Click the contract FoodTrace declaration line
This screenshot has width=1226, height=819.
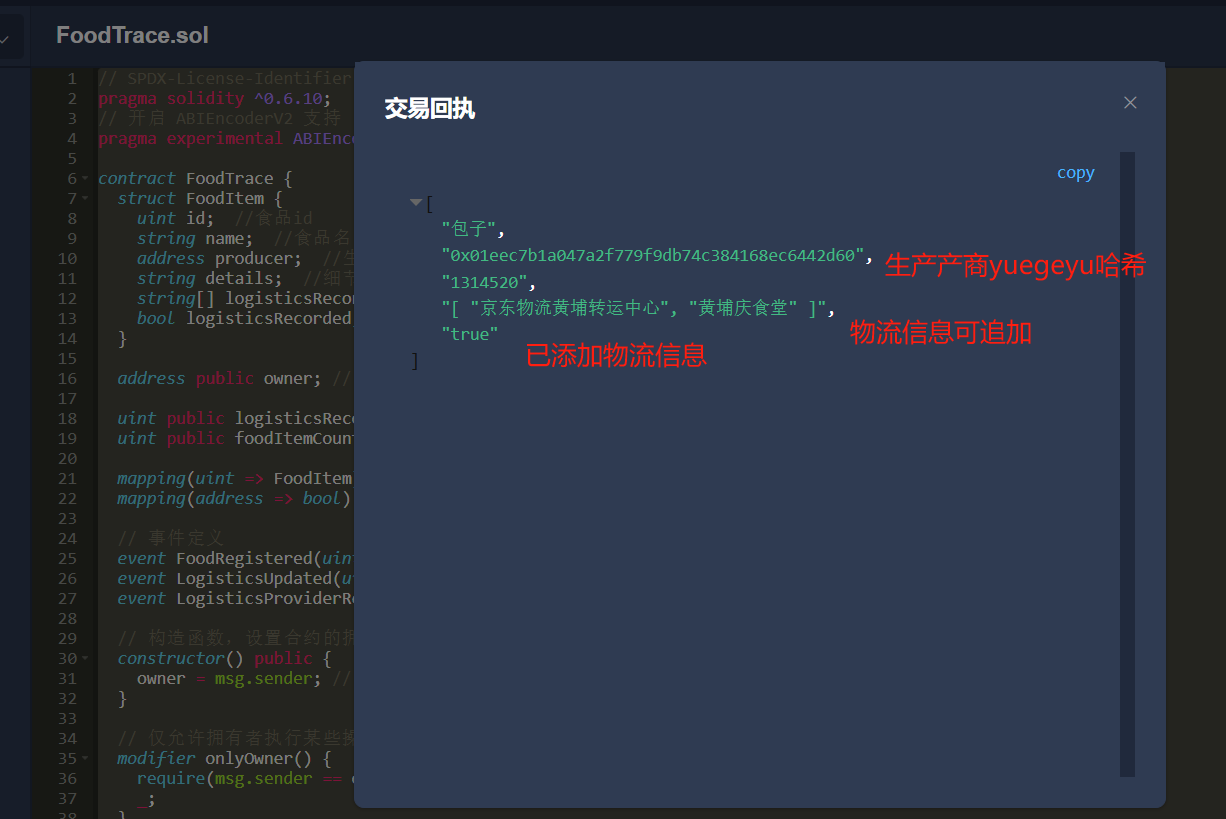point(195,178)
